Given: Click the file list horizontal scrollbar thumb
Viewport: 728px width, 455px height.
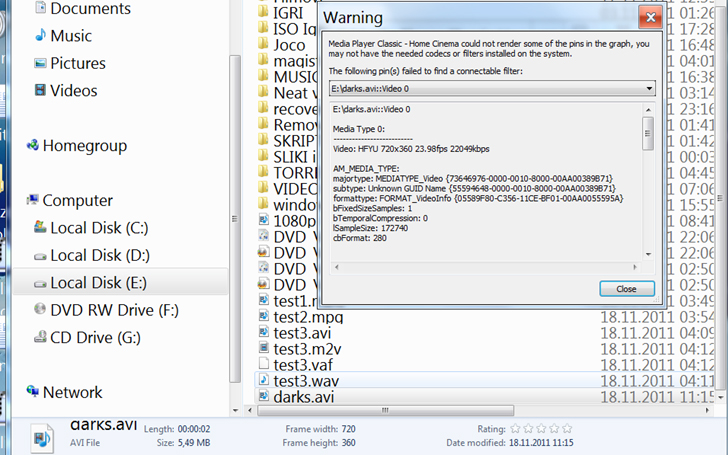Looking at the screenshot, I should (385, 410).
